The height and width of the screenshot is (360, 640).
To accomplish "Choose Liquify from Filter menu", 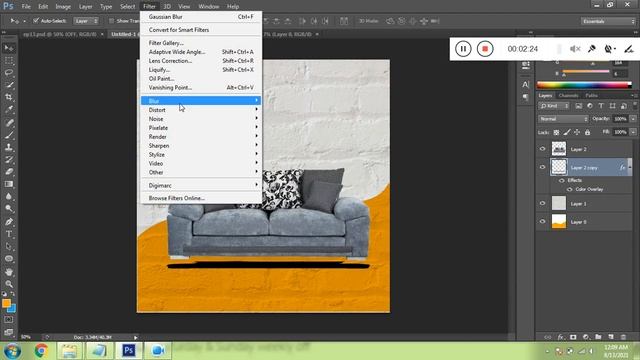I will pos(201,70).
